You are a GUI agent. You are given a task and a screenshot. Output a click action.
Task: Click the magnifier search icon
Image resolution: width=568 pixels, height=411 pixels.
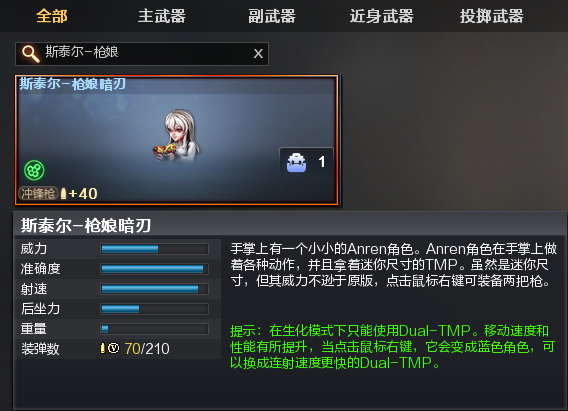pos(30,54)
